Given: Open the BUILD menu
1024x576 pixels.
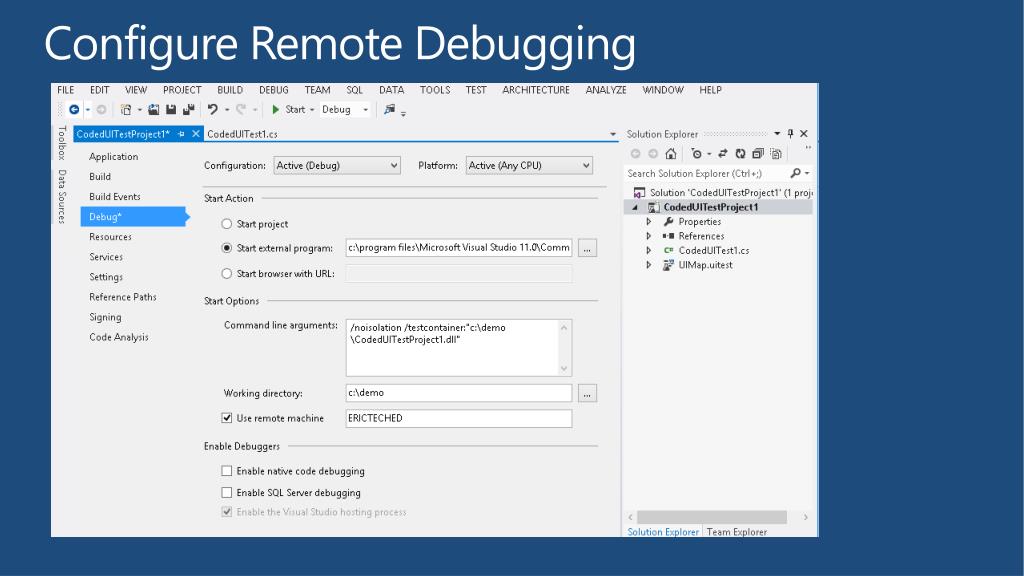Looking at the screenshot, I should pyautogui.click(x=230, y=90).
